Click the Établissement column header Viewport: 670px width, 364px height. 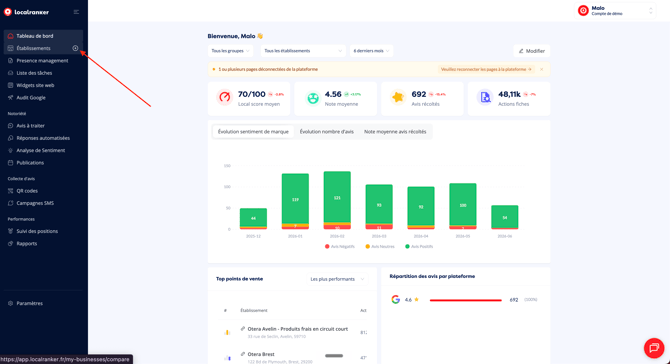click(x=254, y=311)
